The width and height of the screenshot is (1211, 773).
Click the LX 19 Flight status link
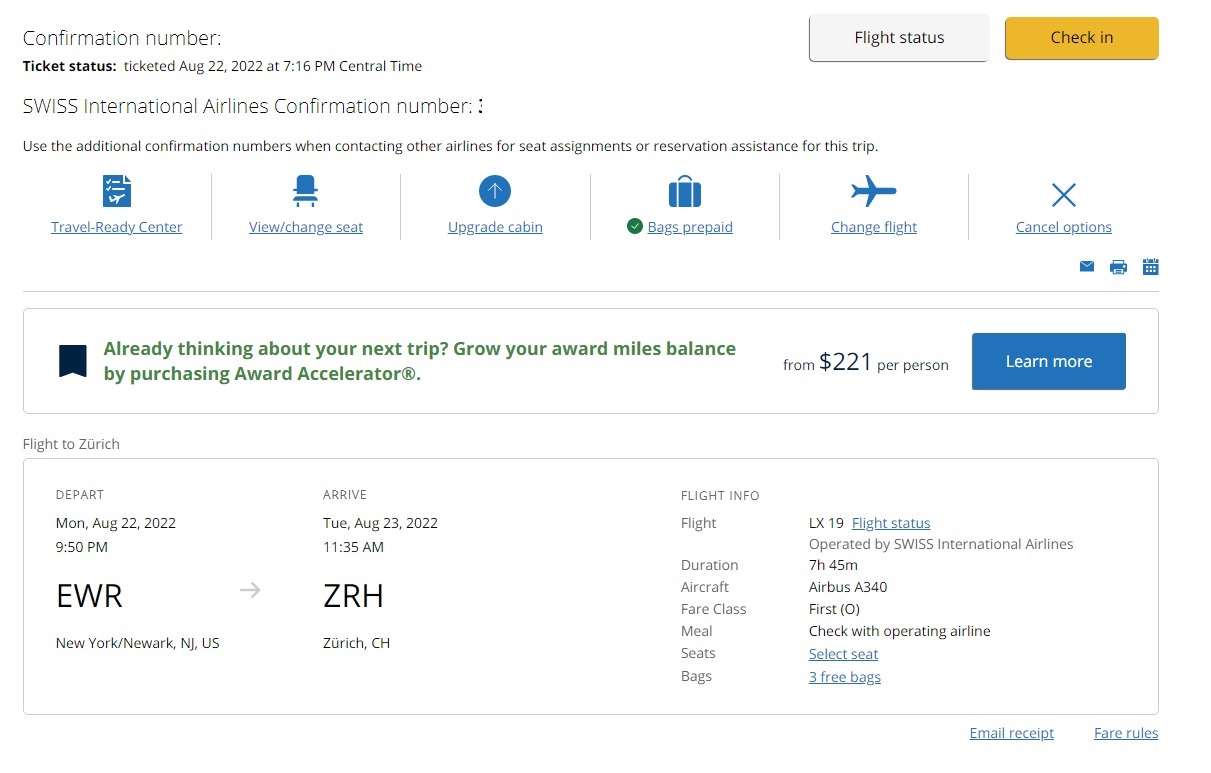(891, 523)
